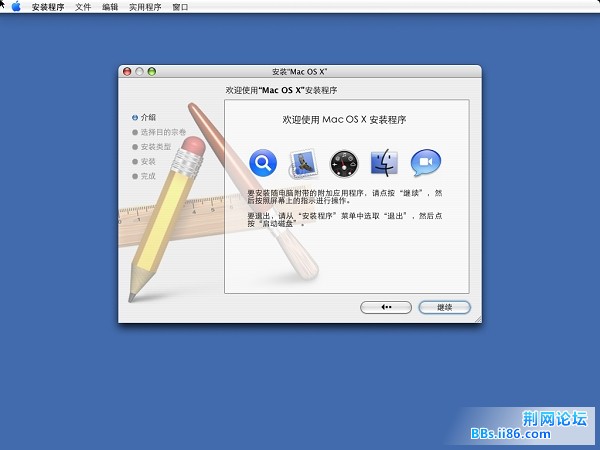The image size is (600, 450).
Task: Select the 选择目的宗卷 step
Action: click(159, 132)
